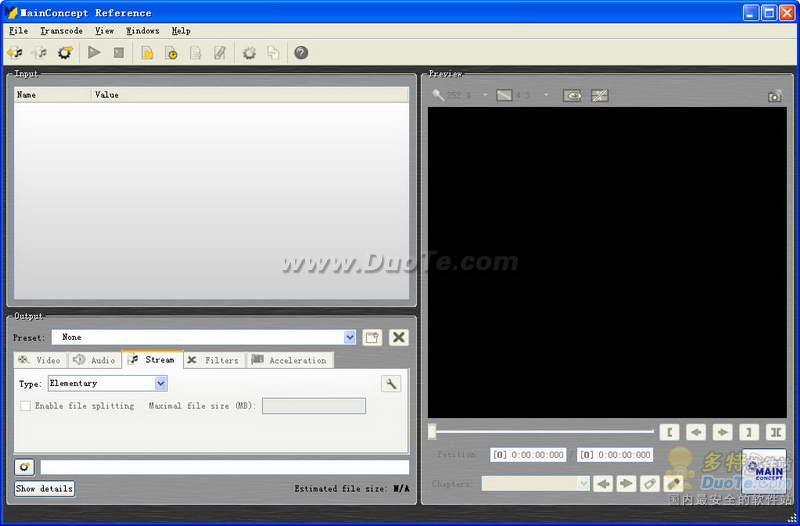Open the File menu
Viewport: 800px width, 526px height.
[x=18, y=31]
